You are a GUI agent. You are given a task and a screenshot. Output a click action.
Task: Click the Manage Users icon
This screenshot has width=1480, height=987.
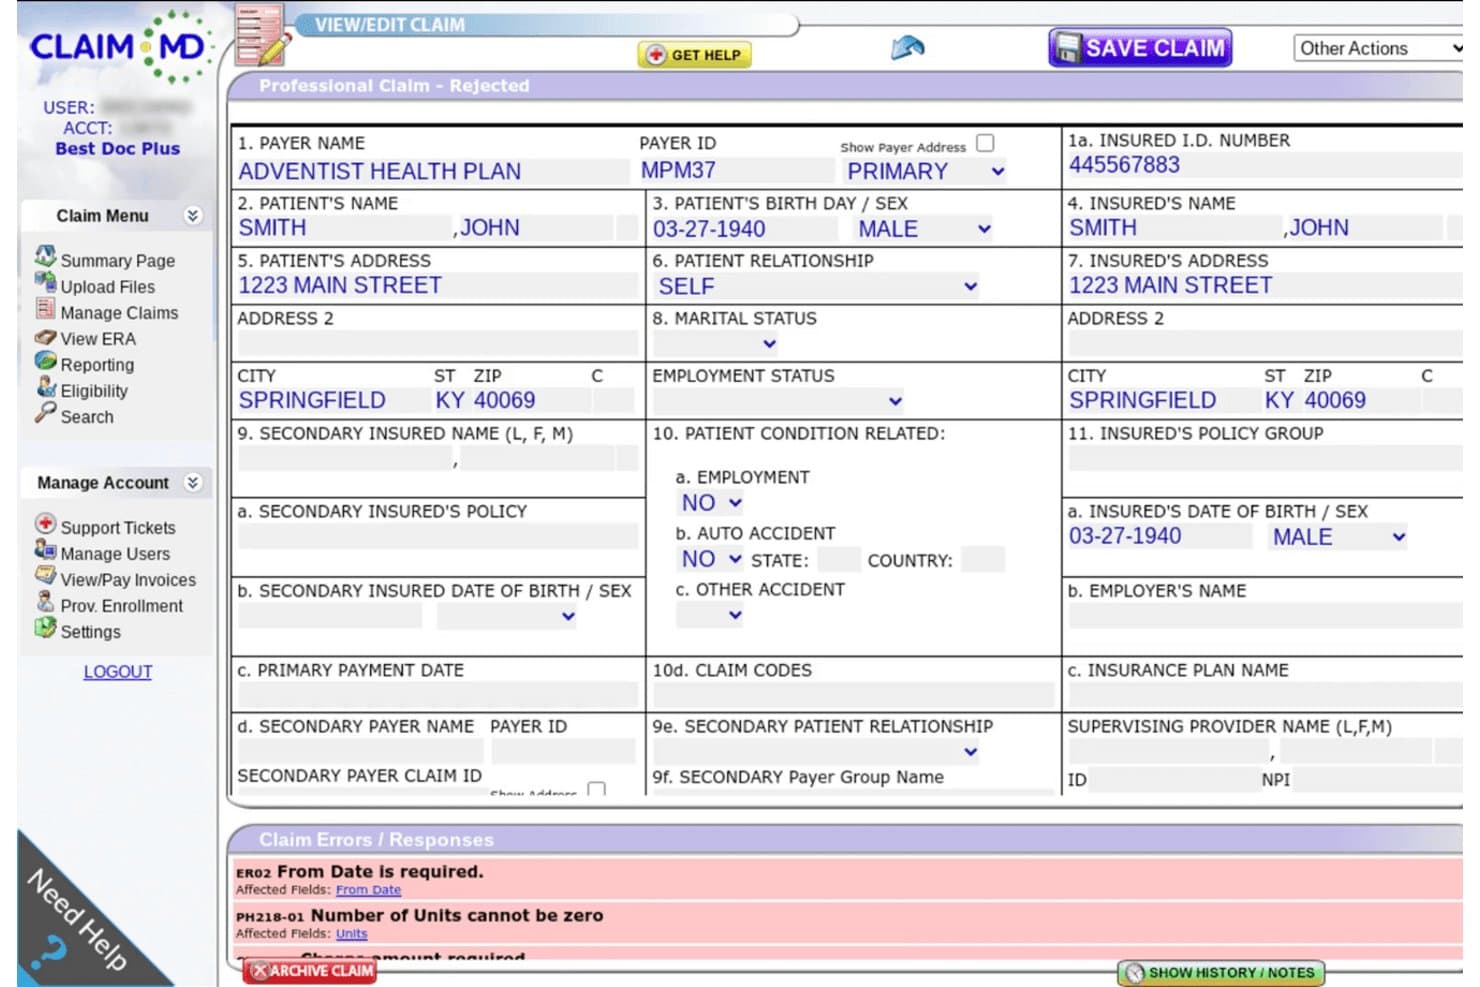pyautogui.click(x=45, y=550)
